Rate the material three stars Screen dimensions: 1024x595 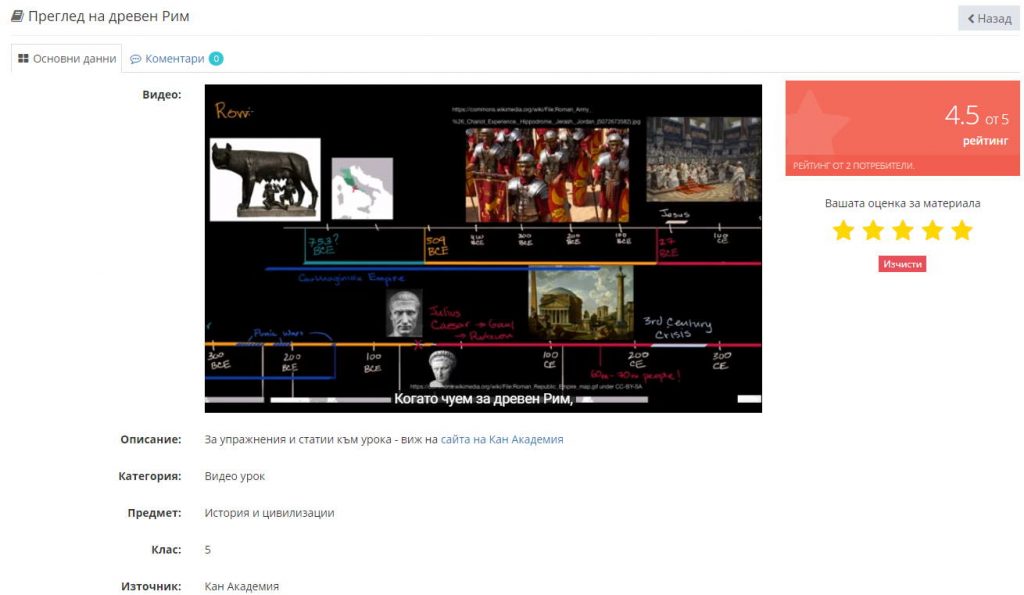903,231
